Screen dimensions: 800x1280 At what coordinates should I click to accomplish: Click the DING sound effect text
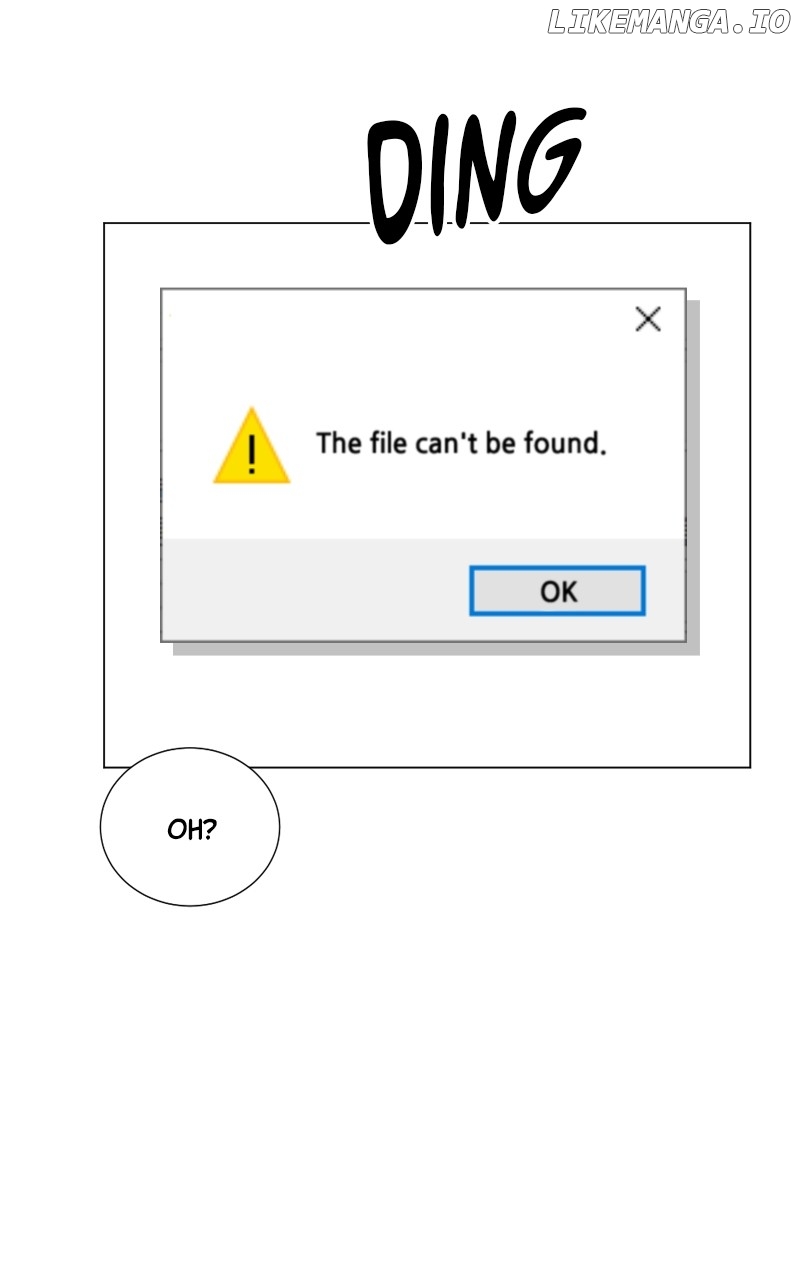[475, 176]
